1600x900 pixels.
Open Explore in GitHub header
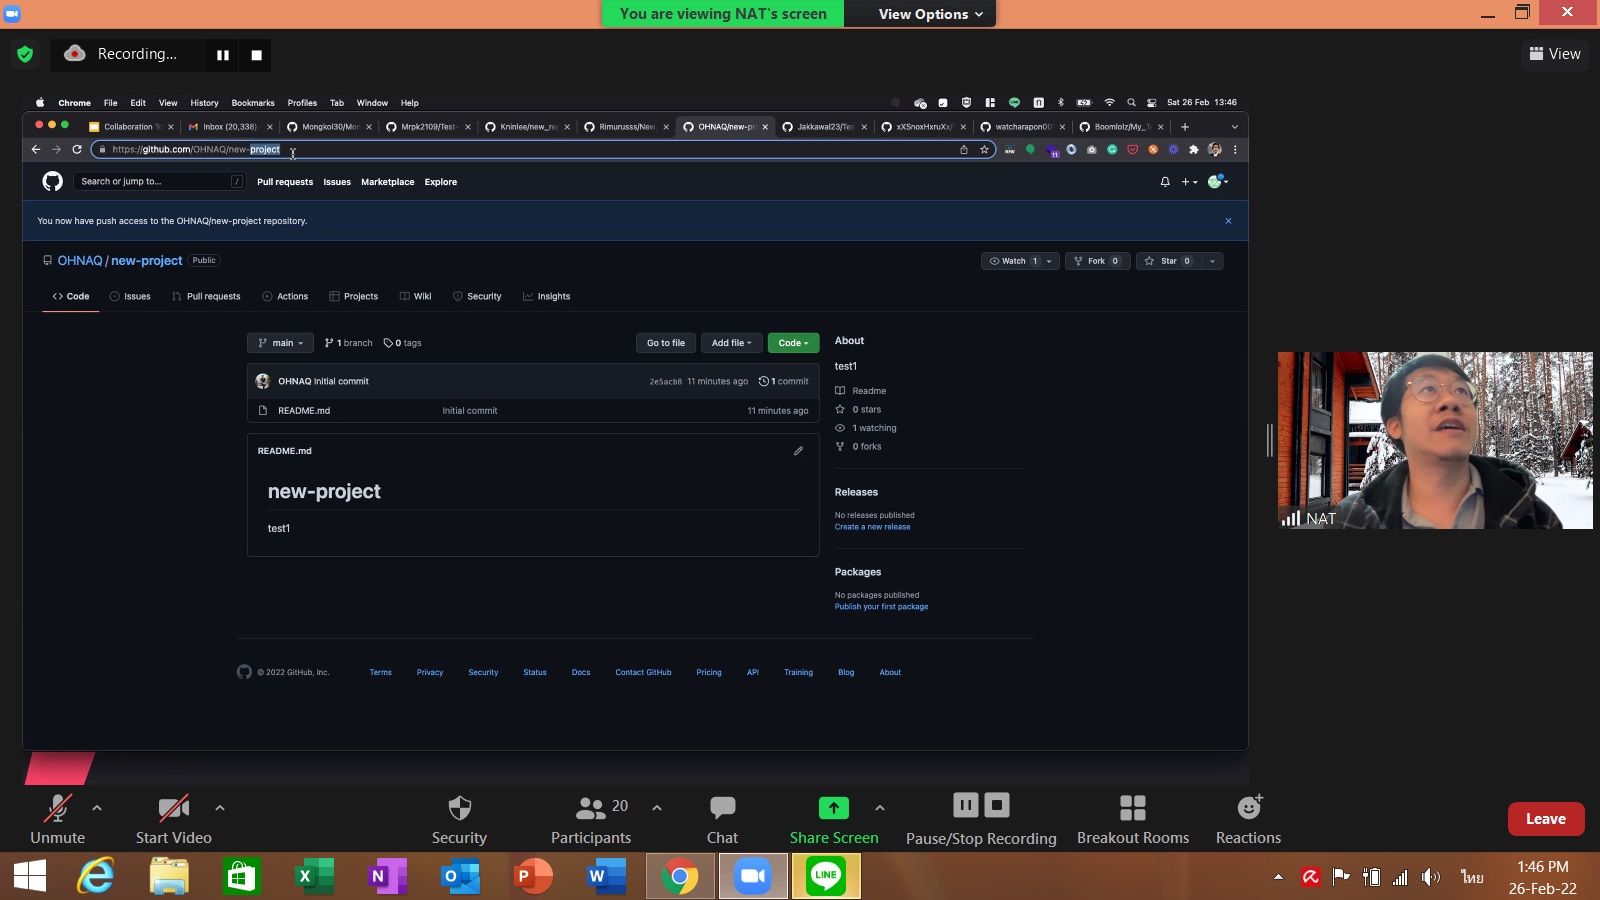pos(441,182)
